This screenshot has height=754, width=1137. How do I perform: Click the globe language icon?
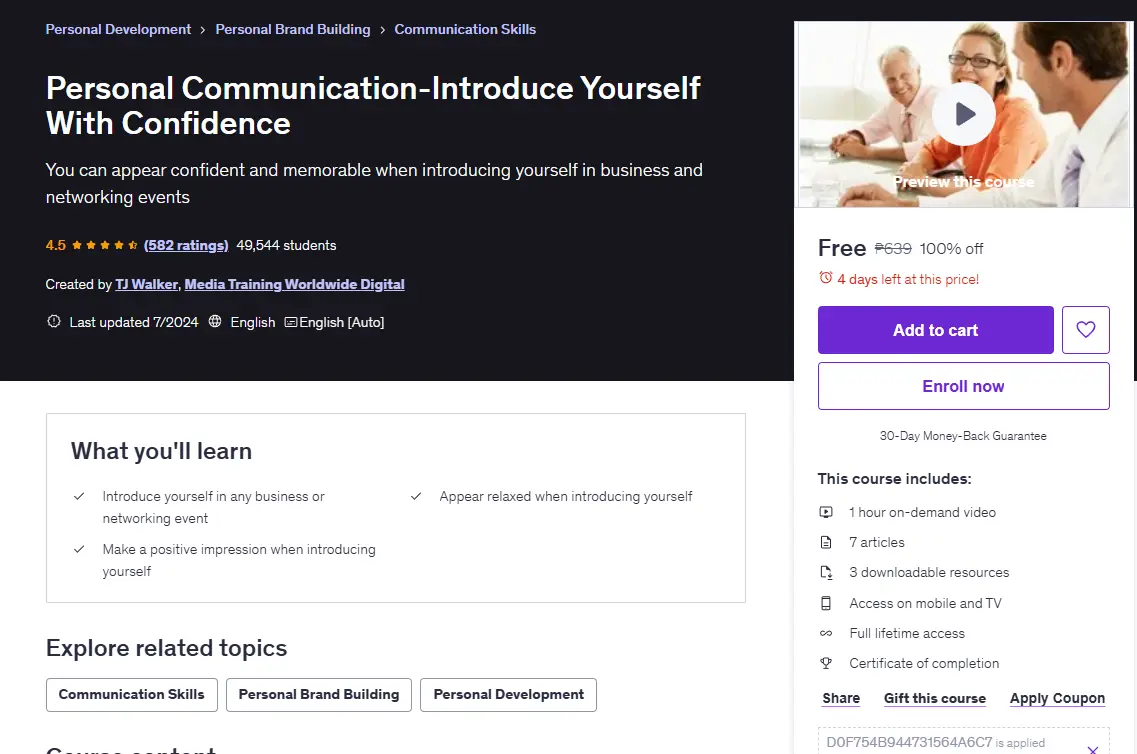pos(215,321)
